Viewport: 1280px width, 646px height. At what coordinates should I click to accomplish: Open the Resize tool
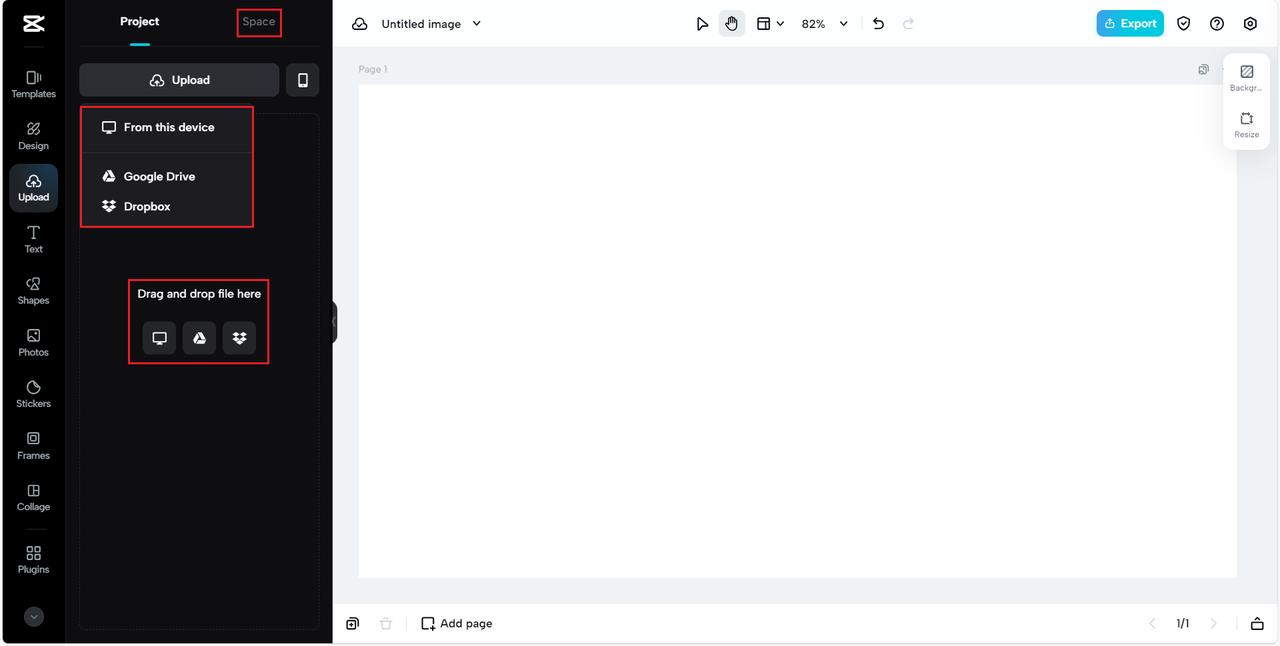1246,125
